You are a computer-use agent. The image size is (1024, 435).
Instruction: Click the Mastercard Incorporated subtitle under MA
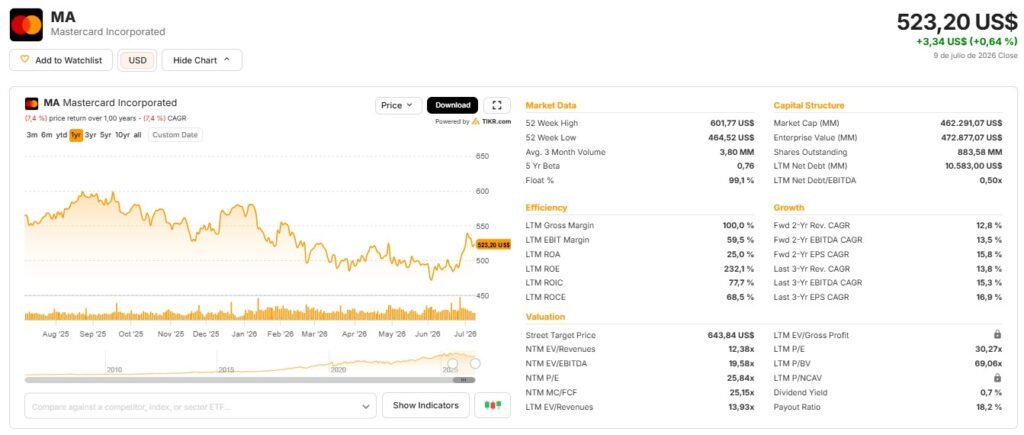[108, 31]
